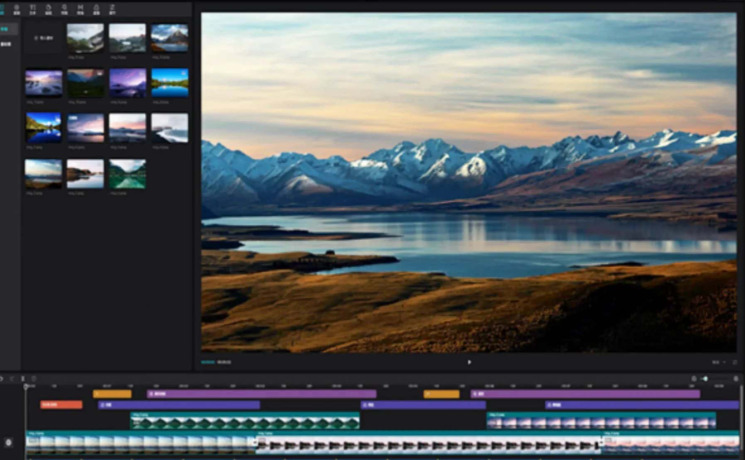
Task: Click the icon right of zoom slider
Action: tap(736, 379)
